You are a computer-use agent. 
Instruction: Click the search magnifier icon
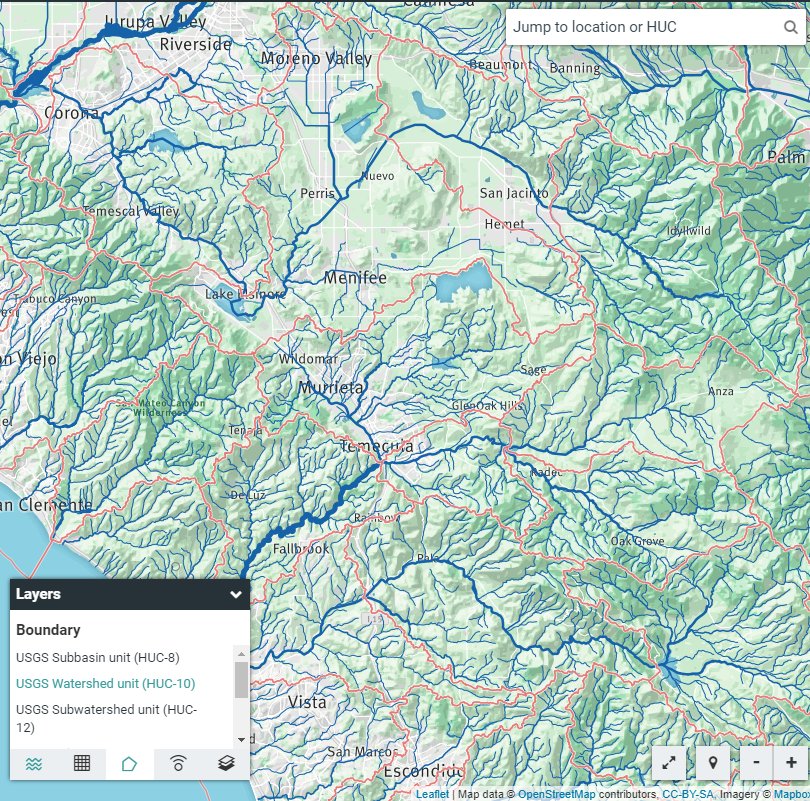(x=790, y=27)
